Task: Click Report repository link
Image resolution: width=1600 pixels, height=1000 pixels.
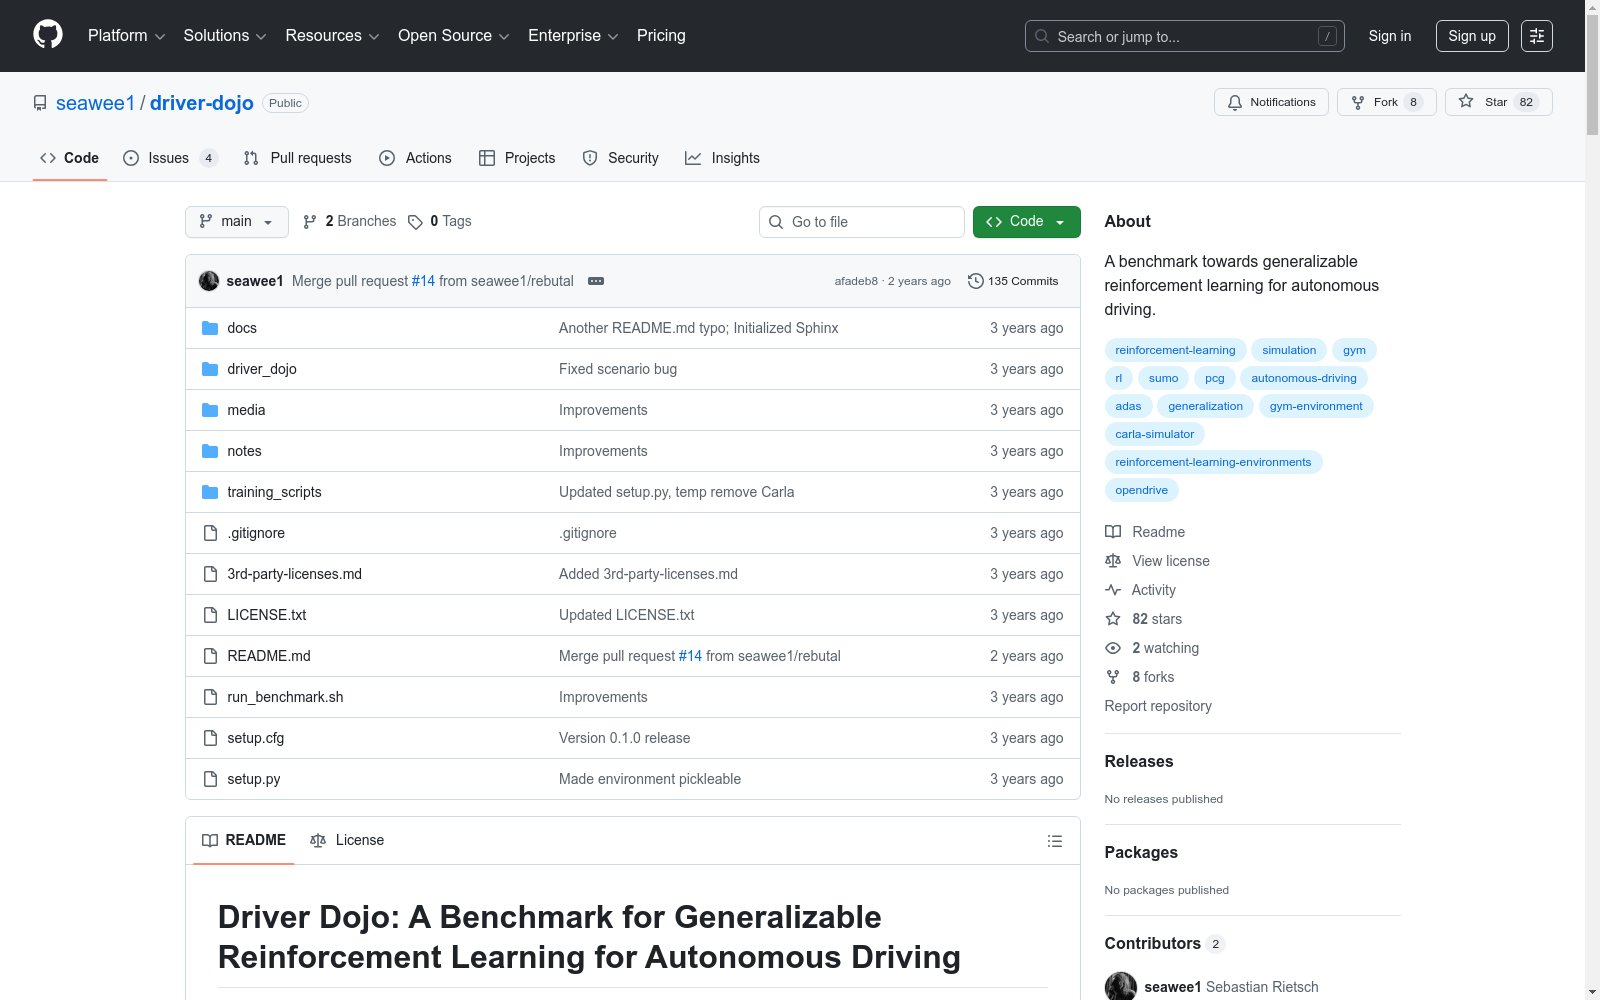Action: 1158,706
